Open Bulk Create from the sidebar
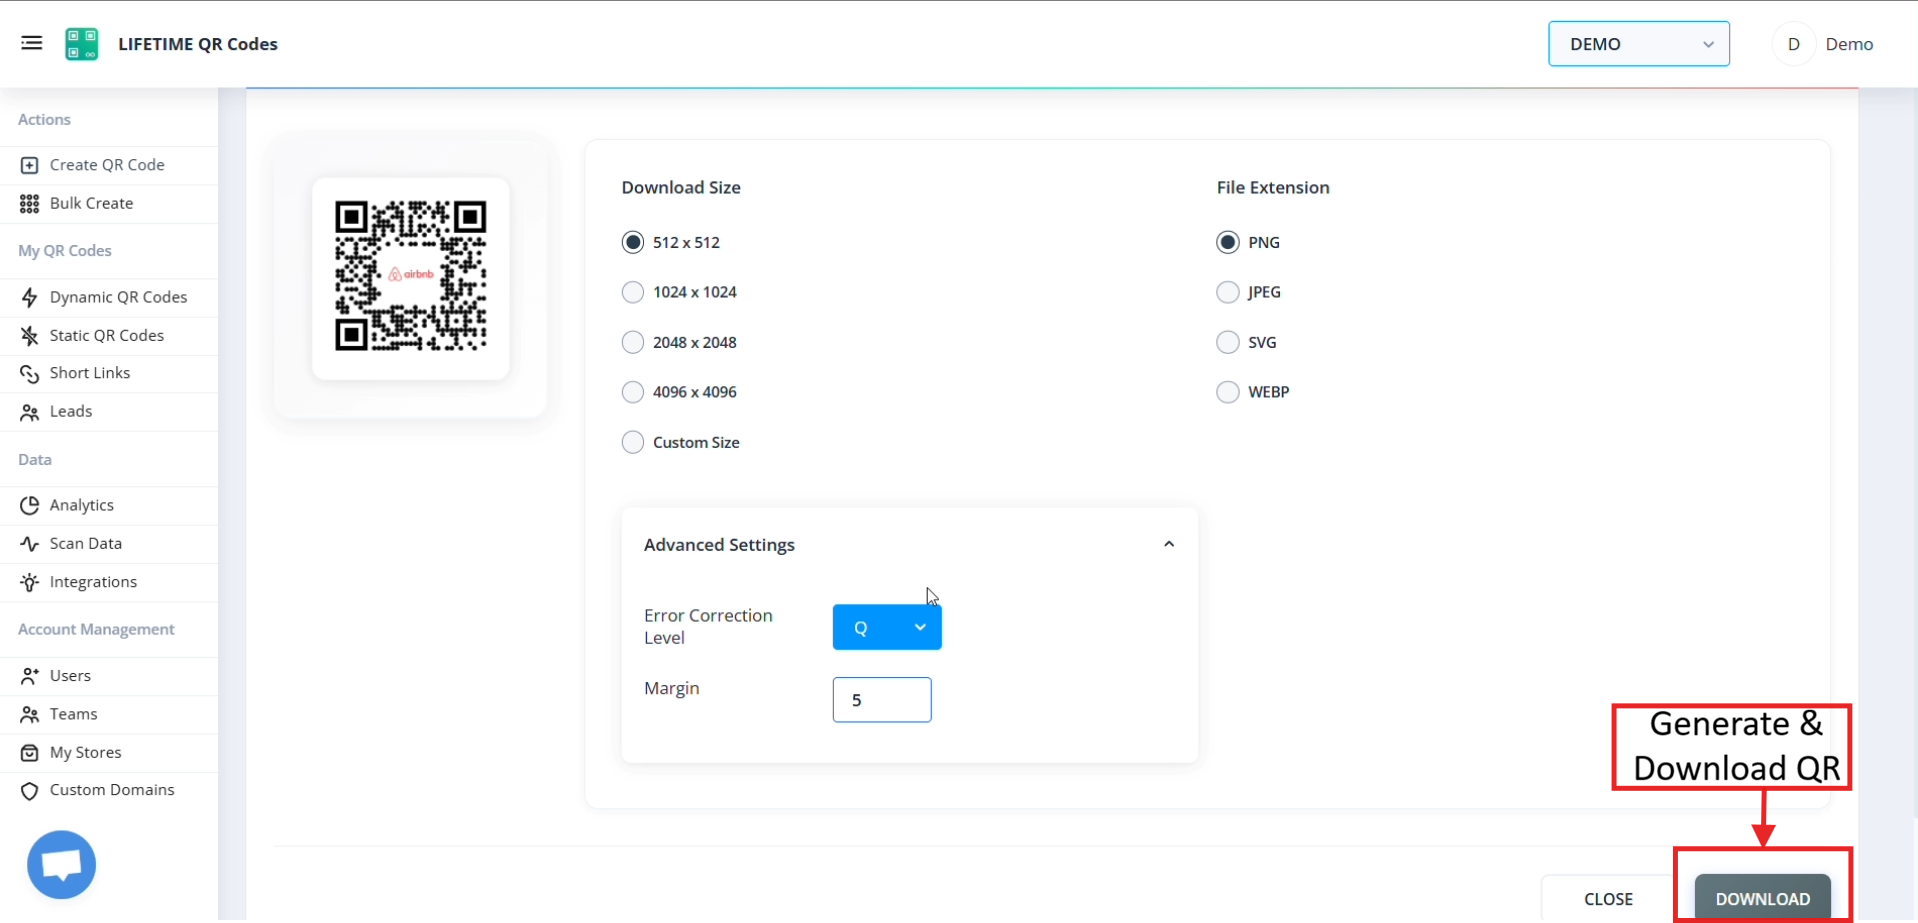The width and height of the screenshot is (1918, 923). [30, 203]
